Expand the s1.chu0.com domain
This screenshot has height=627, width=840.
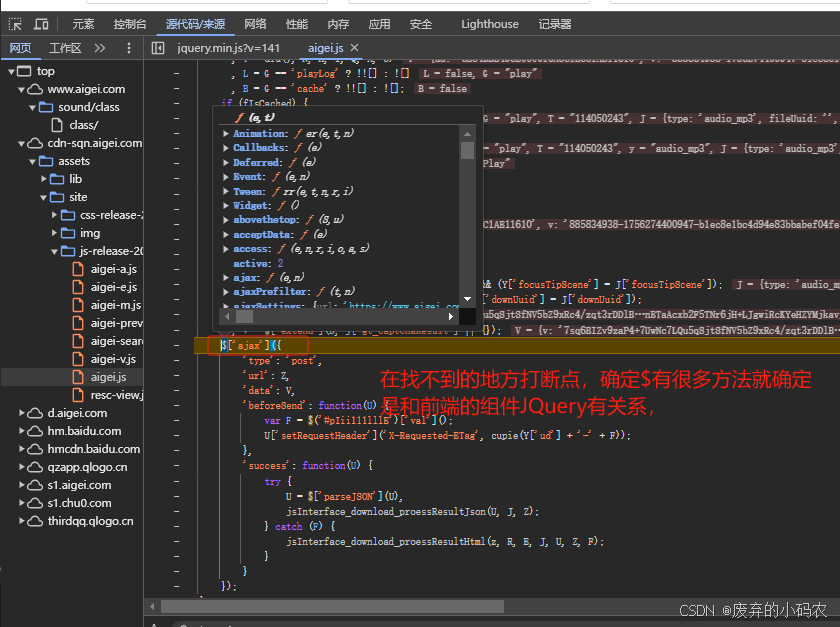coord(22,503)
